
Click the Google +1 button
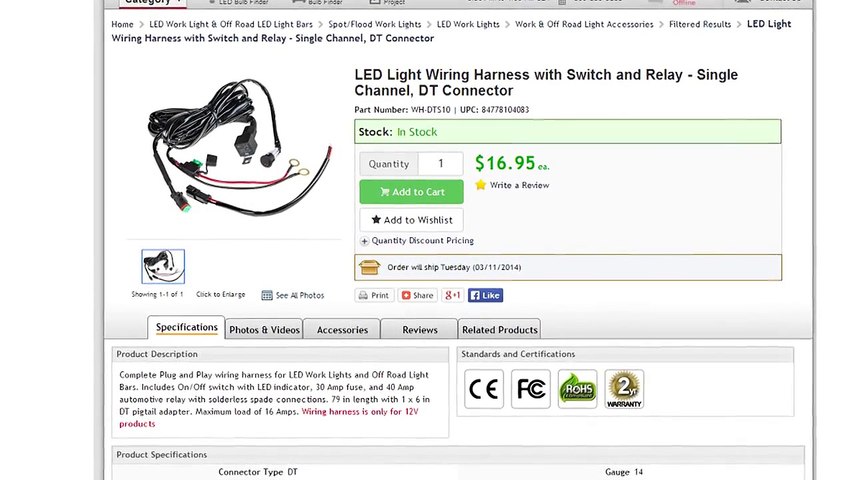pyautogui.click(x=453, y=296)
